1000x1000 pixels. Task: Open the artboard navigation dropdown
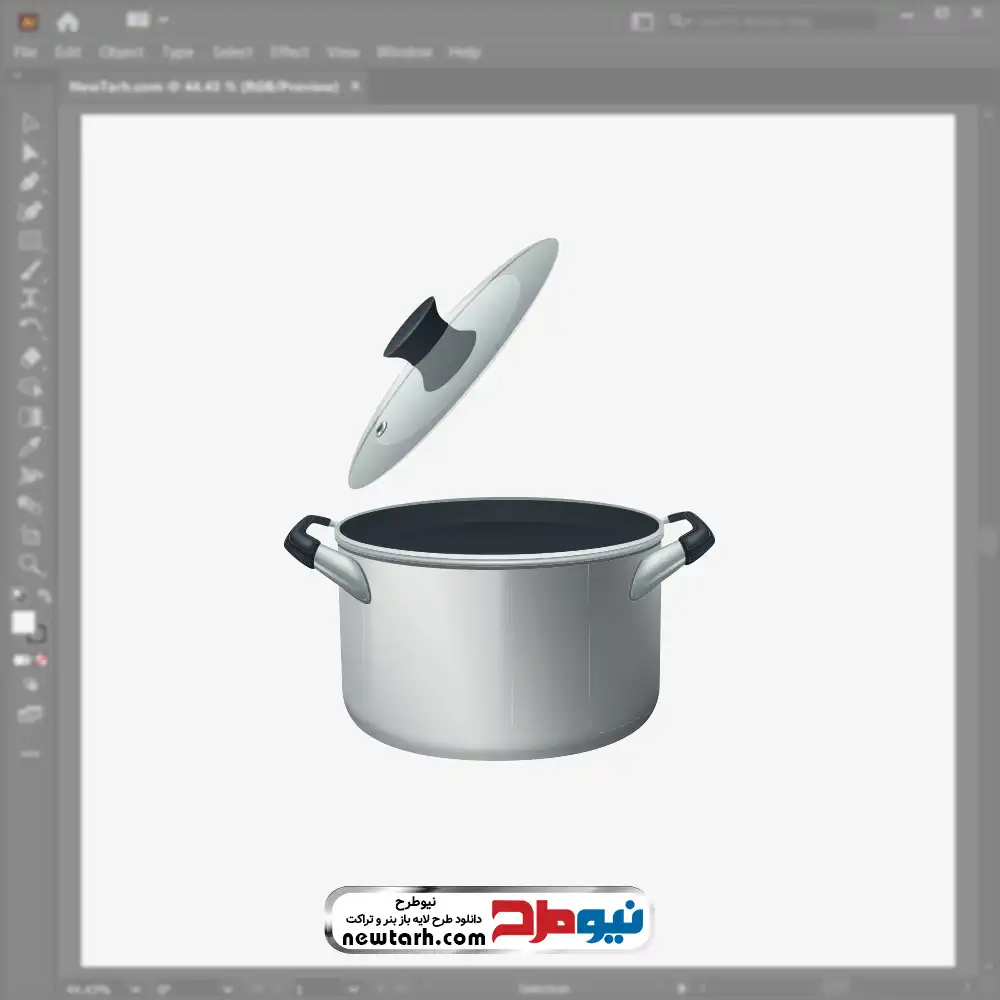[350, 989]
